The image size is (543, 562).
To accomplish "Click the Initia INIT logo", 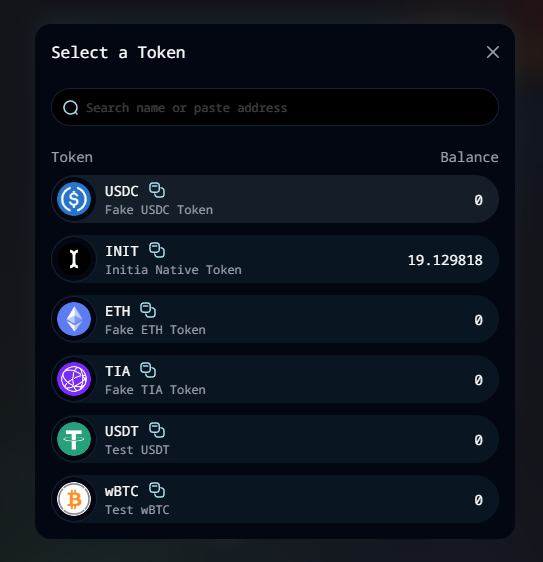I will (x=74, y=259).
